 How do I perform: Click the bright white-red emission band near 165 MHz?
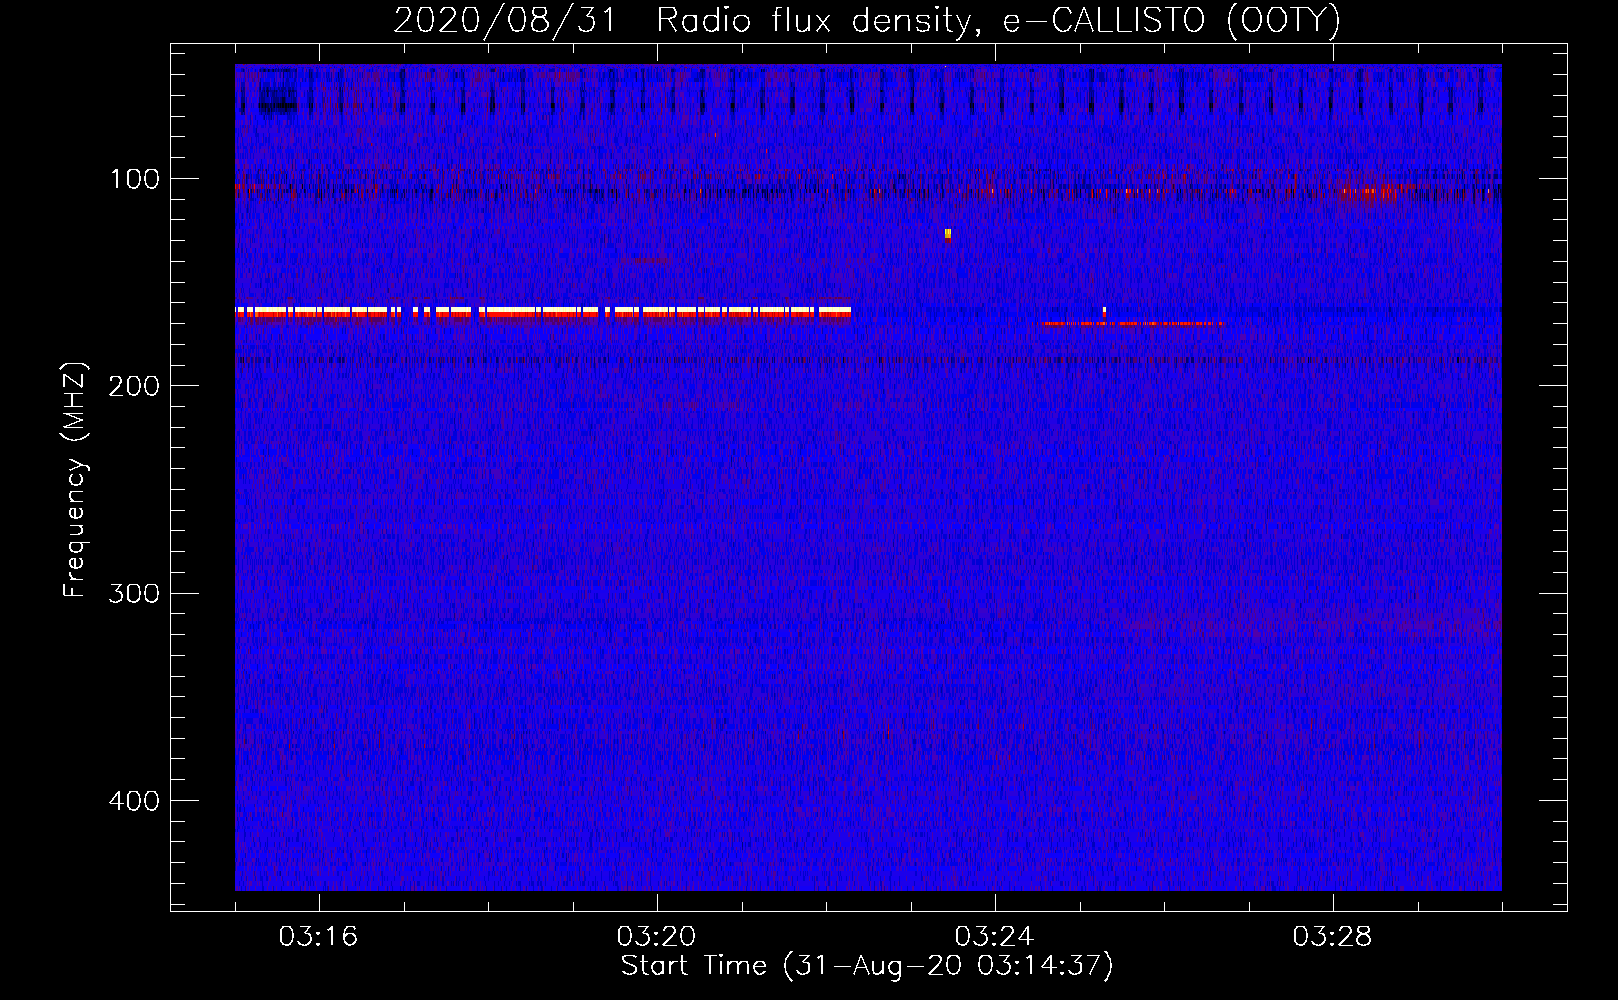click(x=543, y=312)
